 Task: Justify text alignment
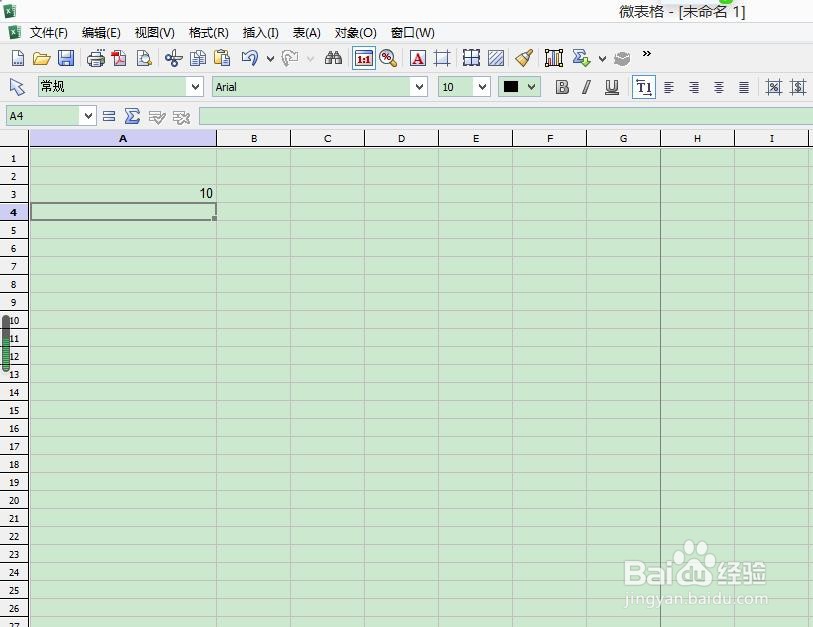point(744,87)
